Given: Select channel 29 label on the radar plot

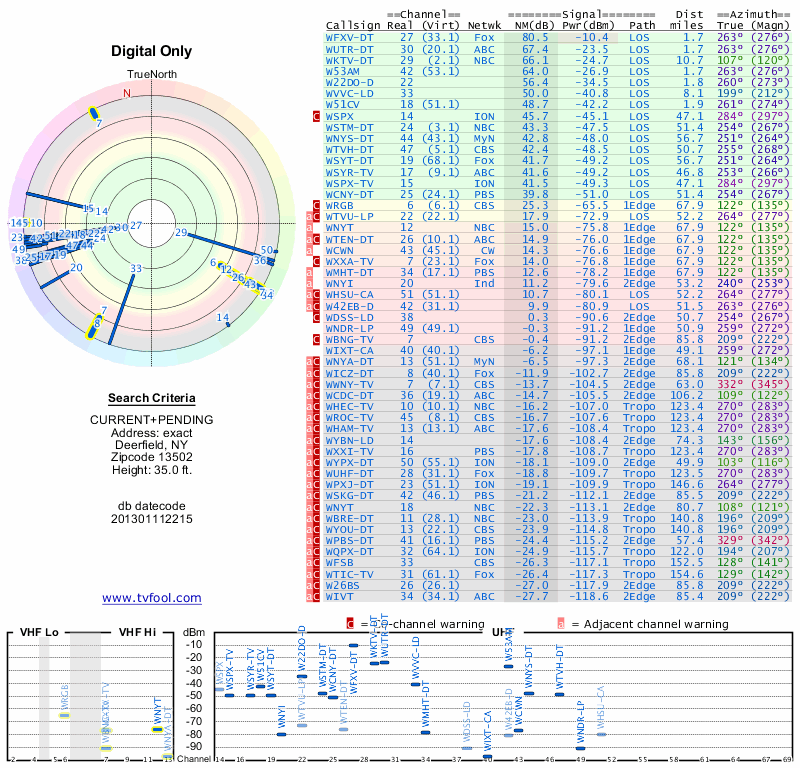Looking at the screenshot, I should click(181, 233).
